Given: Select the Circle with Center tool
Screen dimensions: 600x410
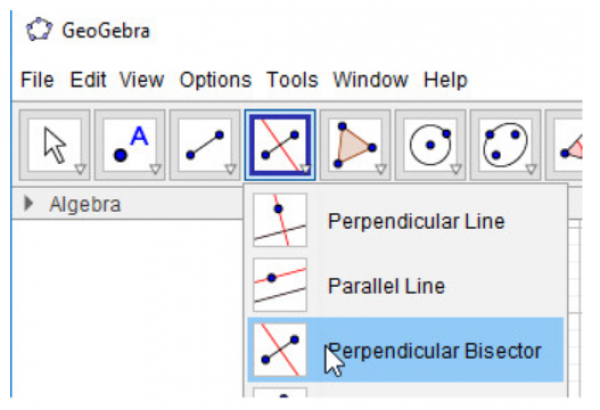Looking at the screenshot, I should pos(429,143).
